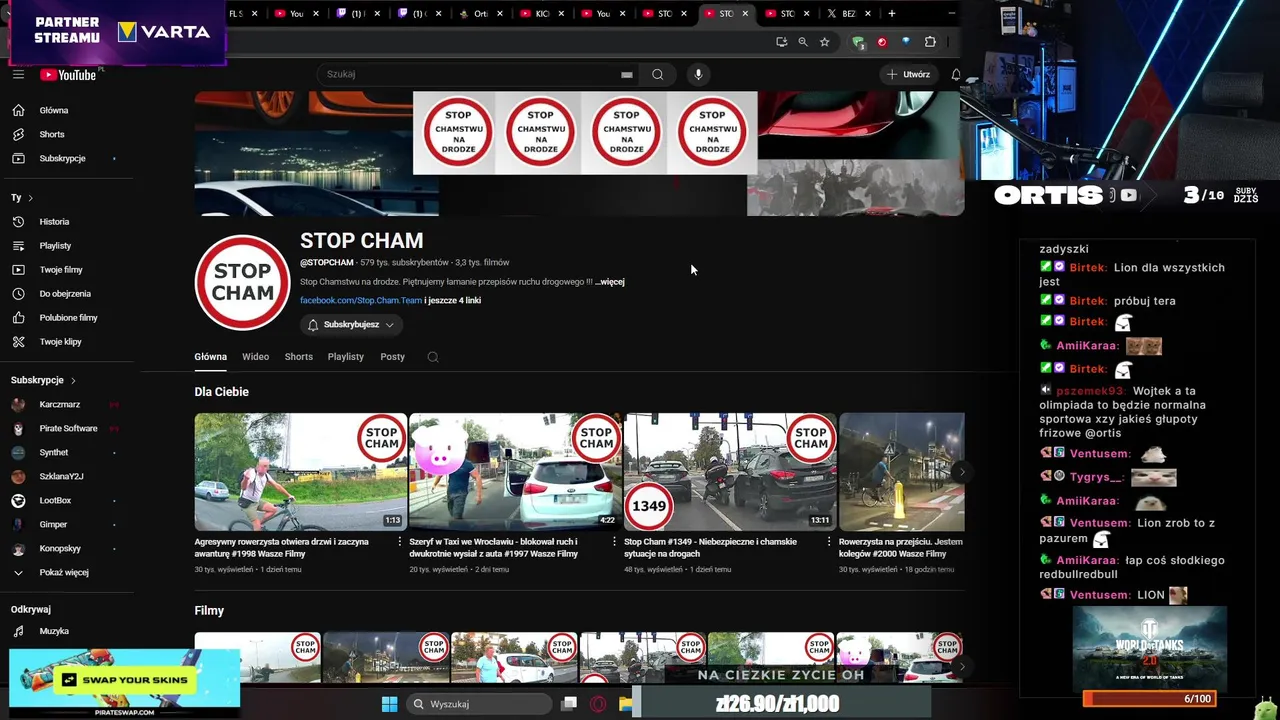Image resolution: width=1280 pixels, height=720 pixels.
Task: Open the facebook.com/Stop.Cham.Team link
Action: click(361, 301)
